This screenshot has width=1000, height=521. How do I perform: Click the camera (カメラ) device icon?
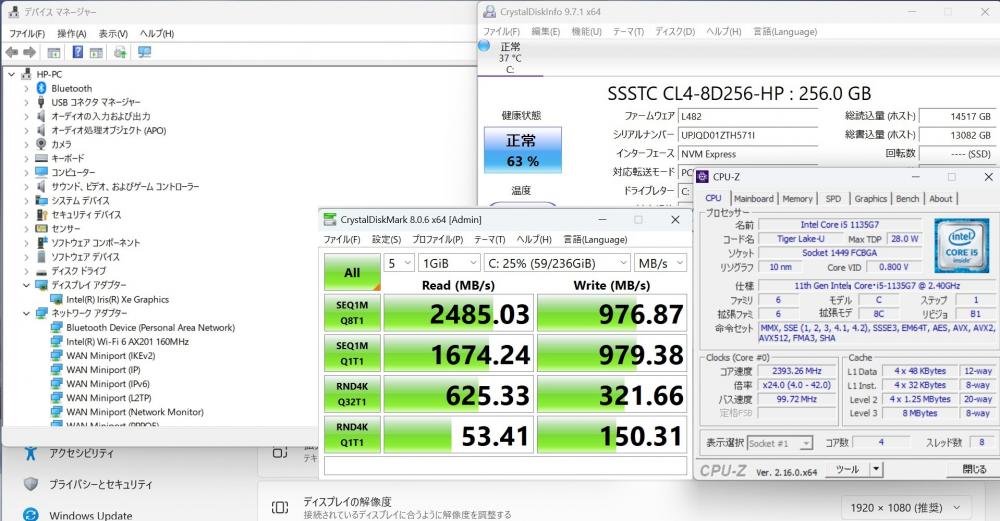41,144
